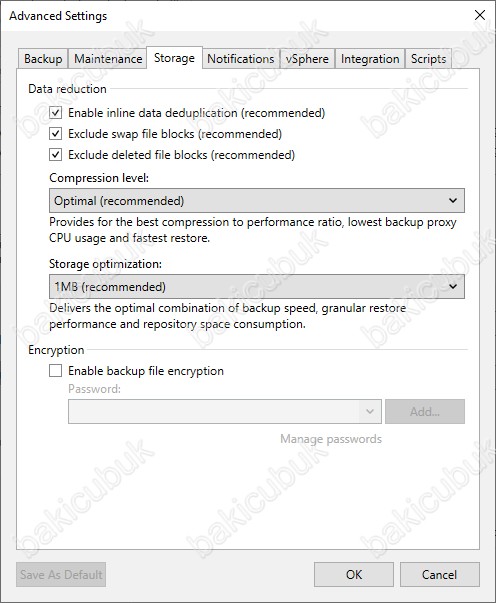Toggle Exclude deleted file blocks checkbox

coord(56,155)
